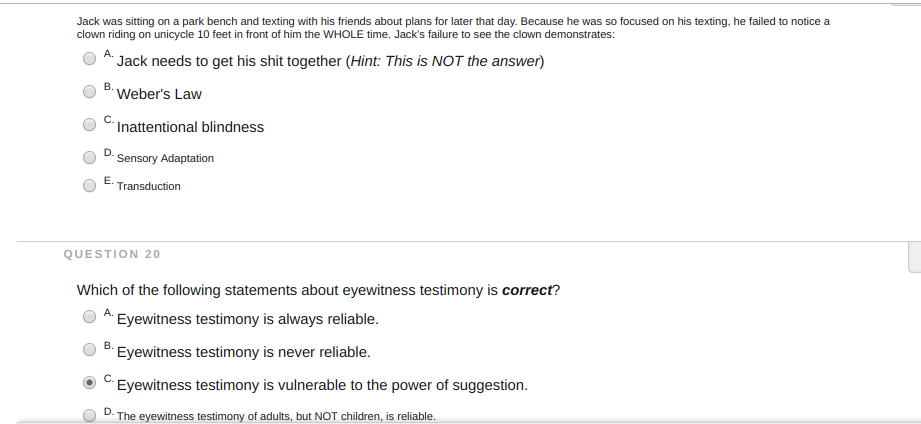Click 'vulnerable to the power of suggestion' text
This screenshot has width=921, height=424.
402,385
